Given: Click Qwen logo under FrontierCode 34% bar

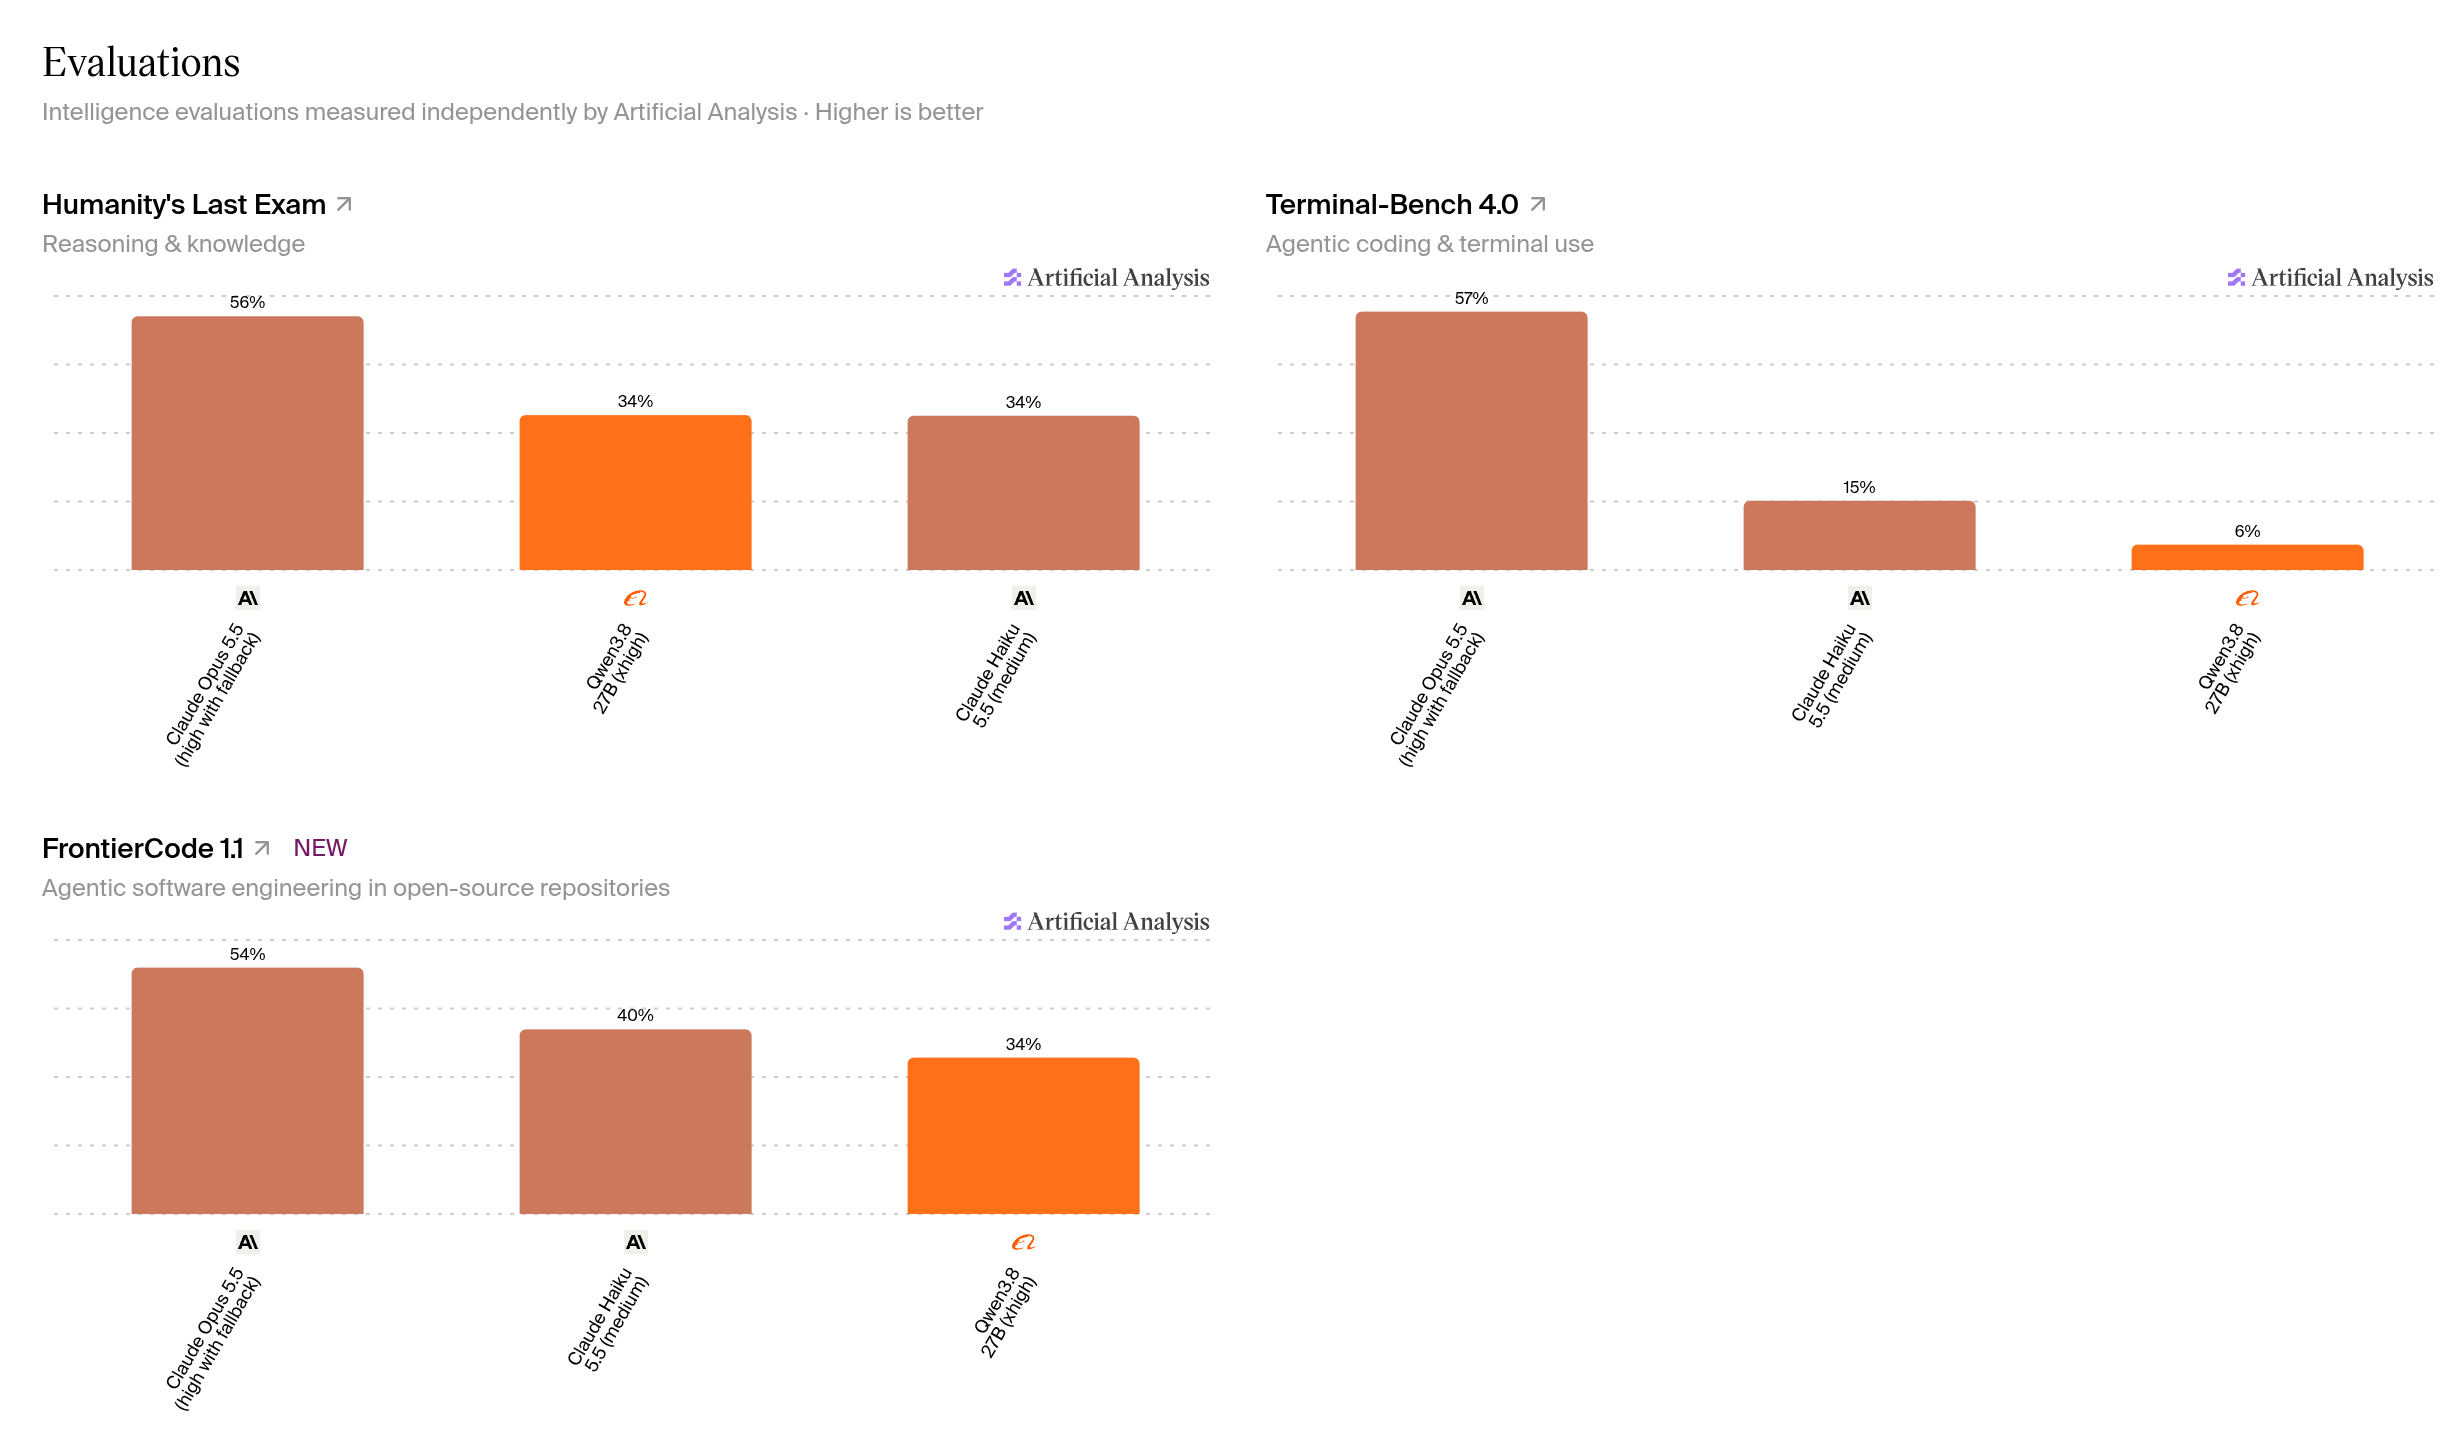Looking at the screenshot, I should tap(1023, 1242).
